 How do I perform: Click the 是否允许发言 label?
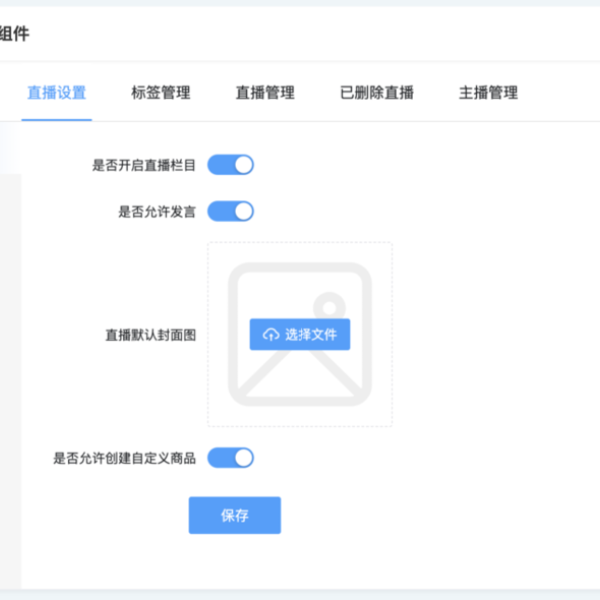tap(157, 212)
